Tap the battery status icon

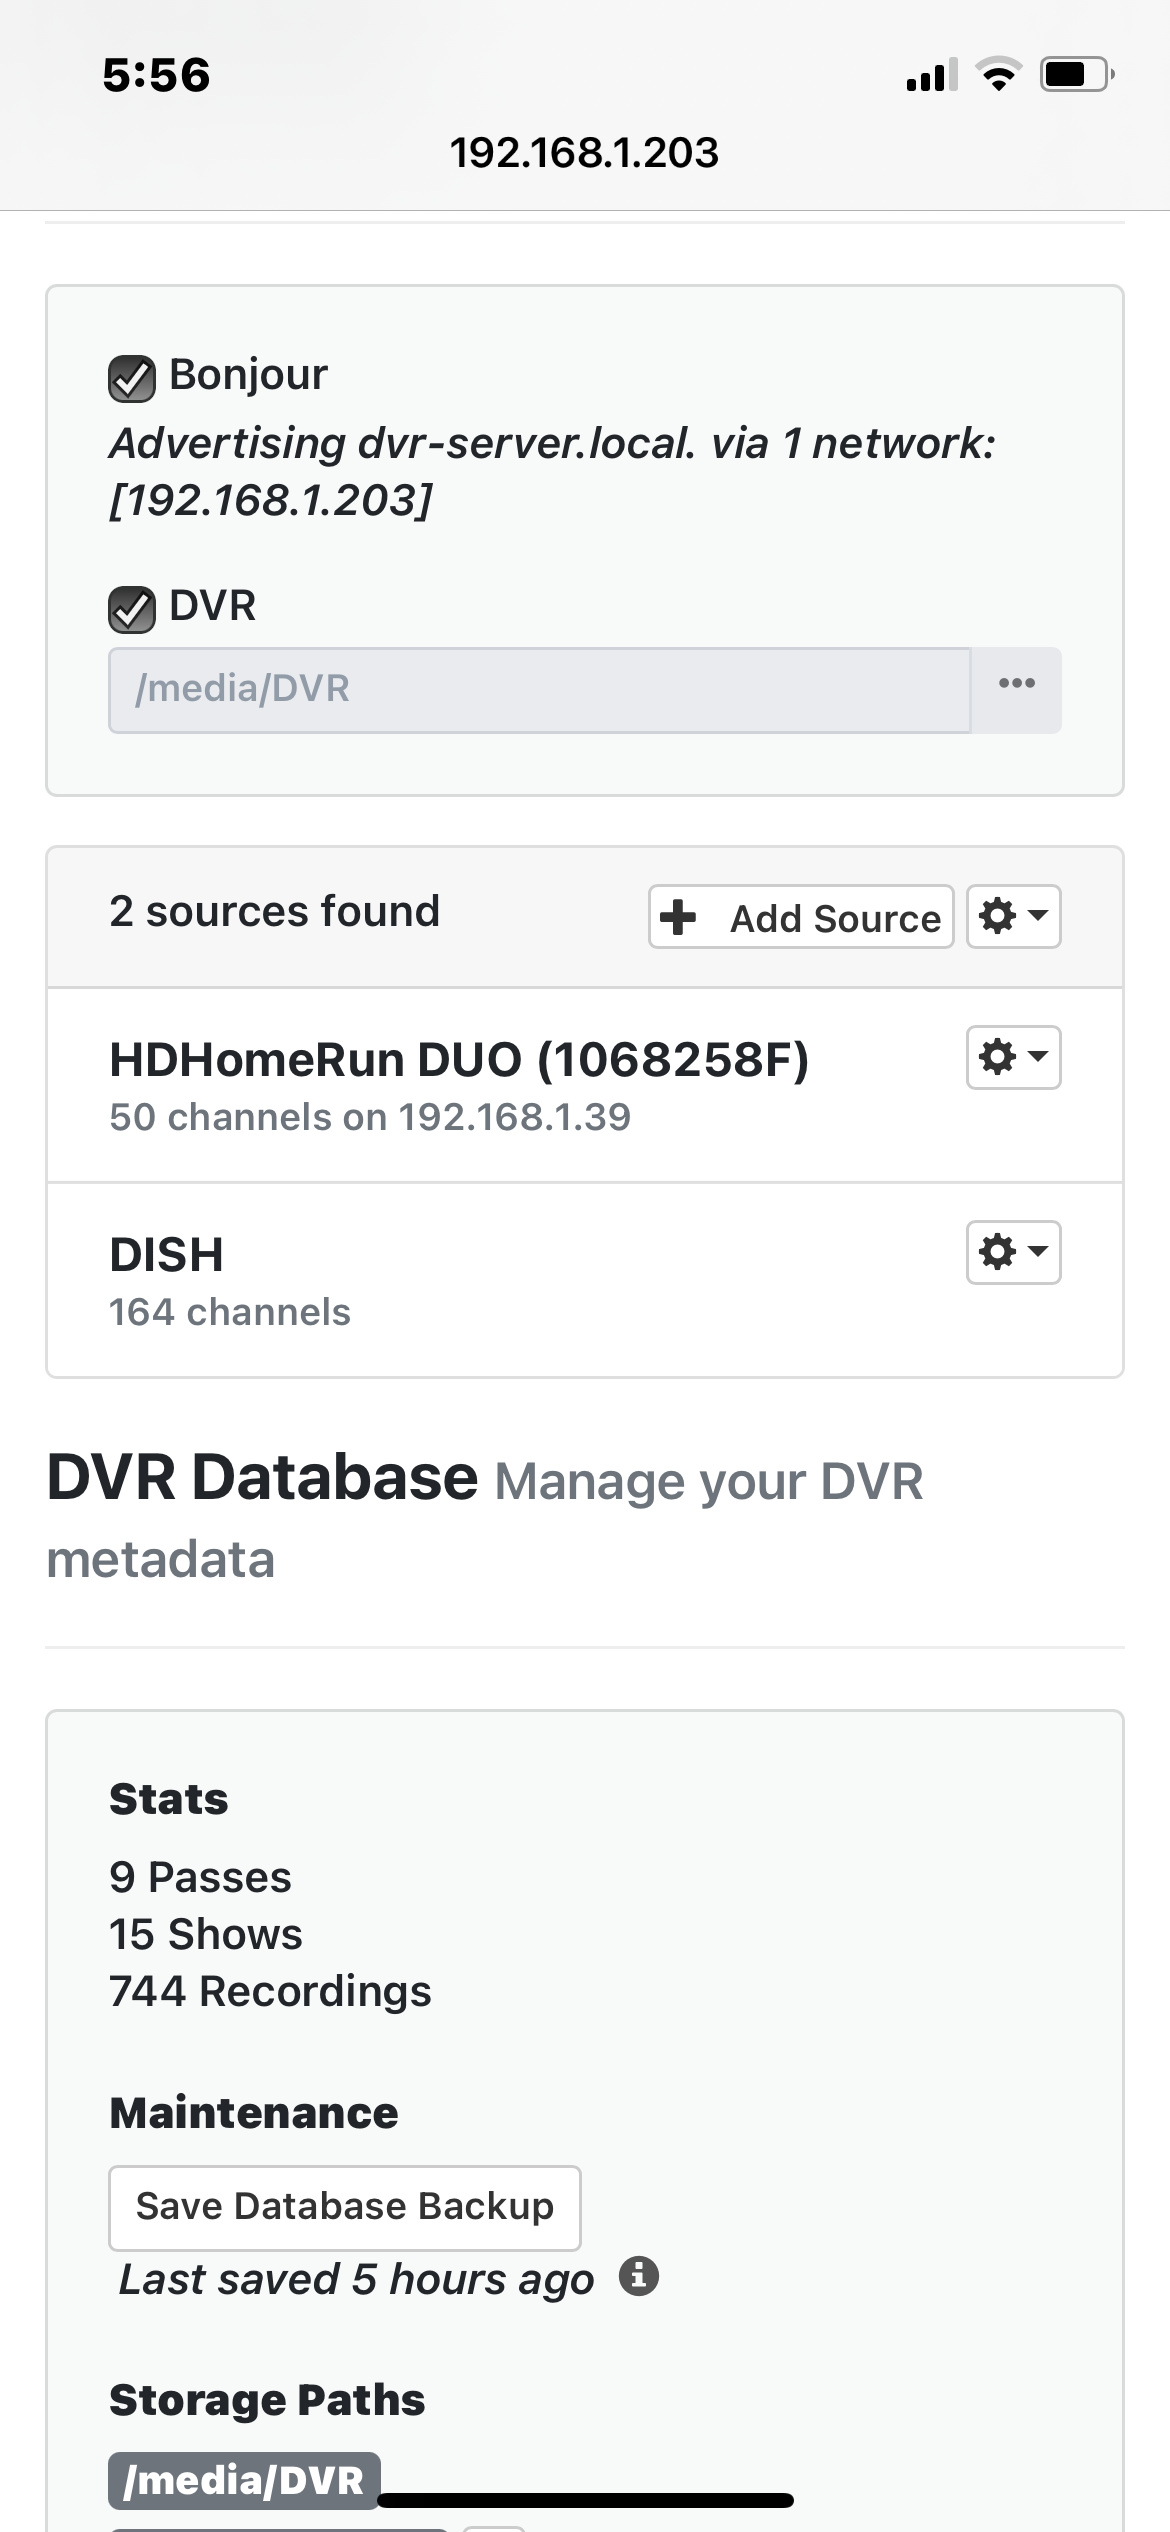[x=1076, y=75]
